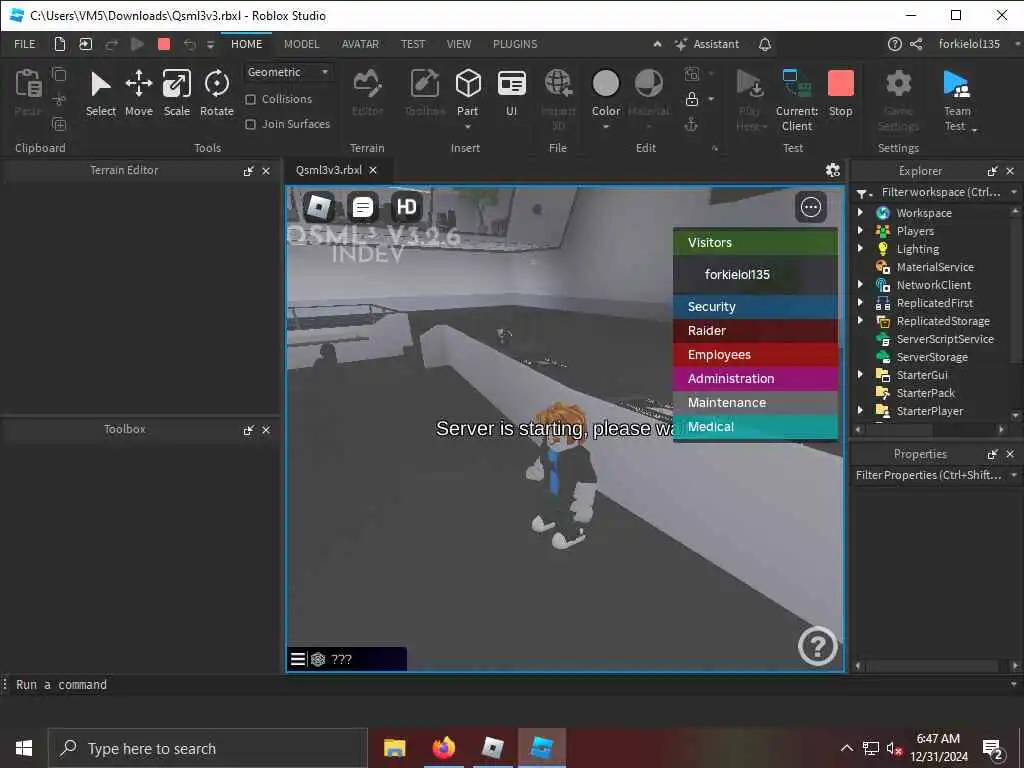
Task: Open the UI insert tool
Action: [x=511, y=93]
